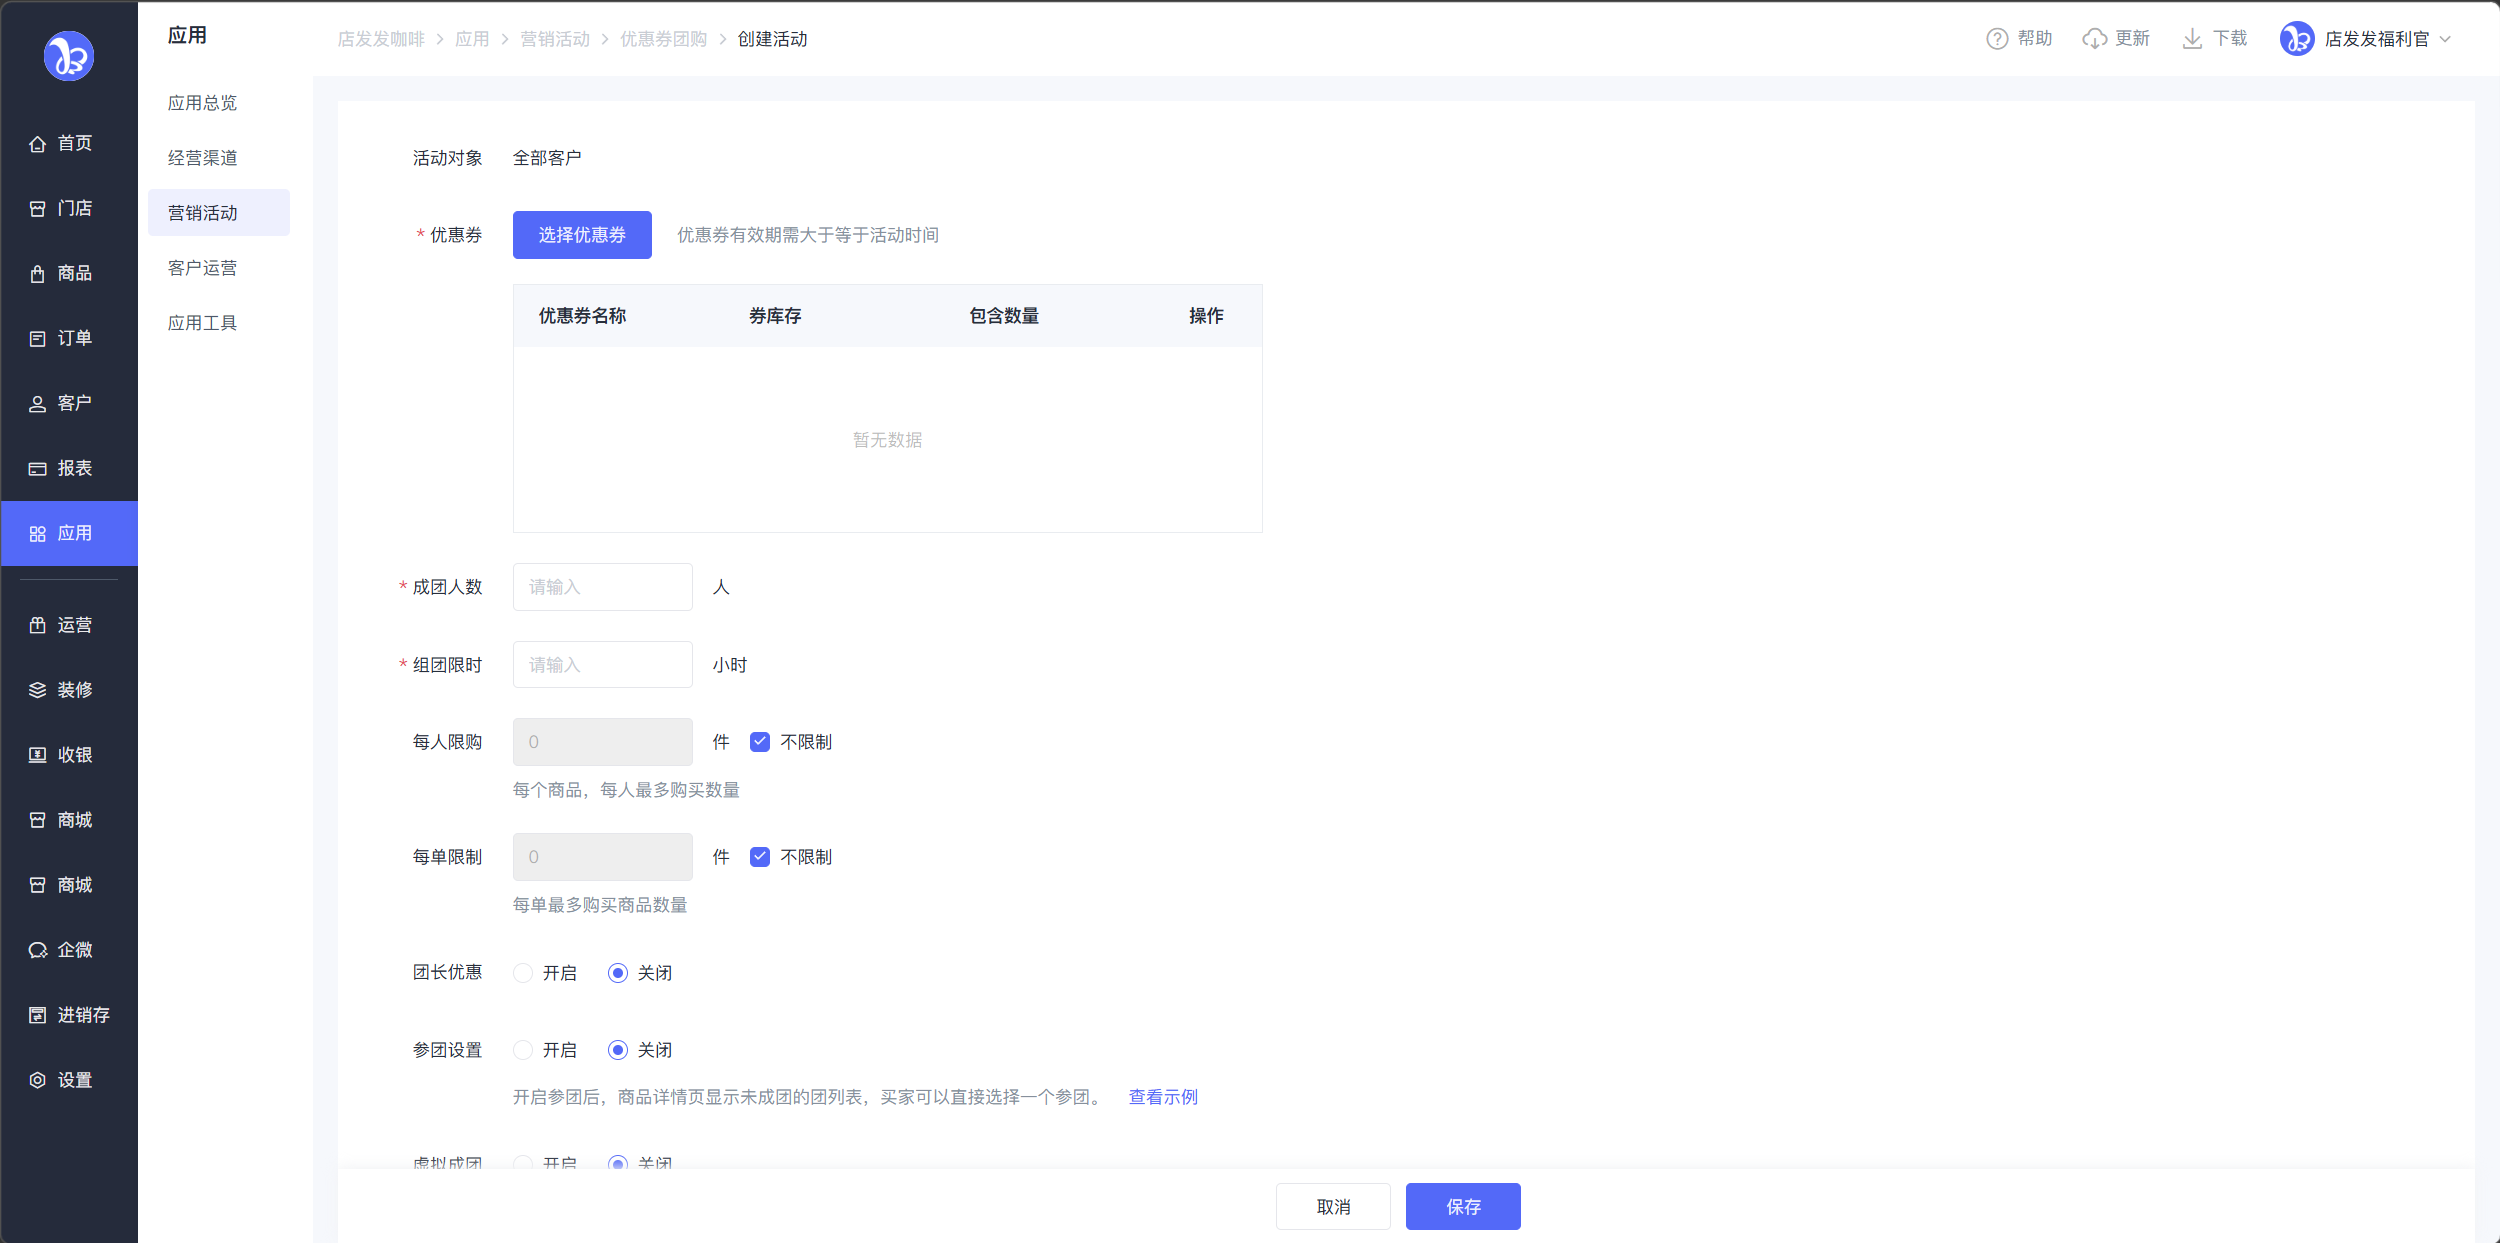Click the 选择优惠券 button

(x=582, y=235)
